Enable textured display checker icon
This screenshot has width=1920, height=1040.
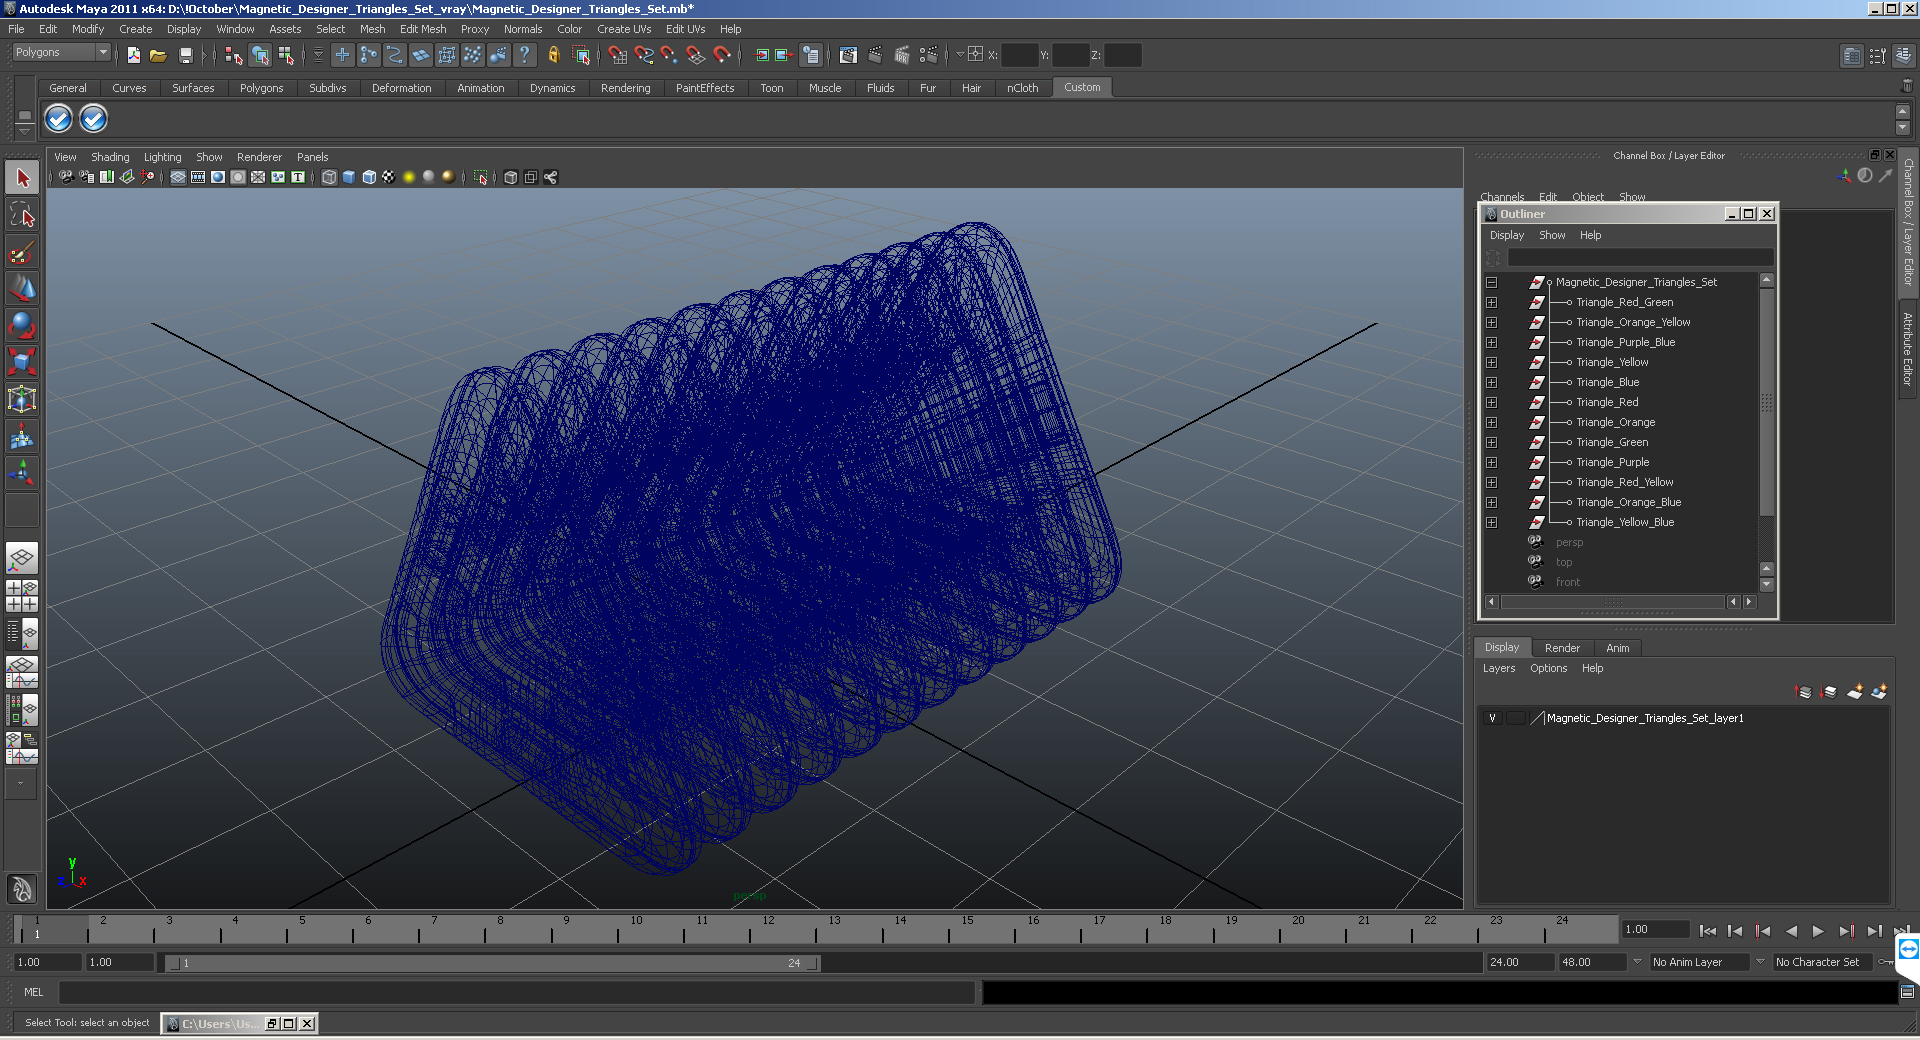[x=389, y=177]
